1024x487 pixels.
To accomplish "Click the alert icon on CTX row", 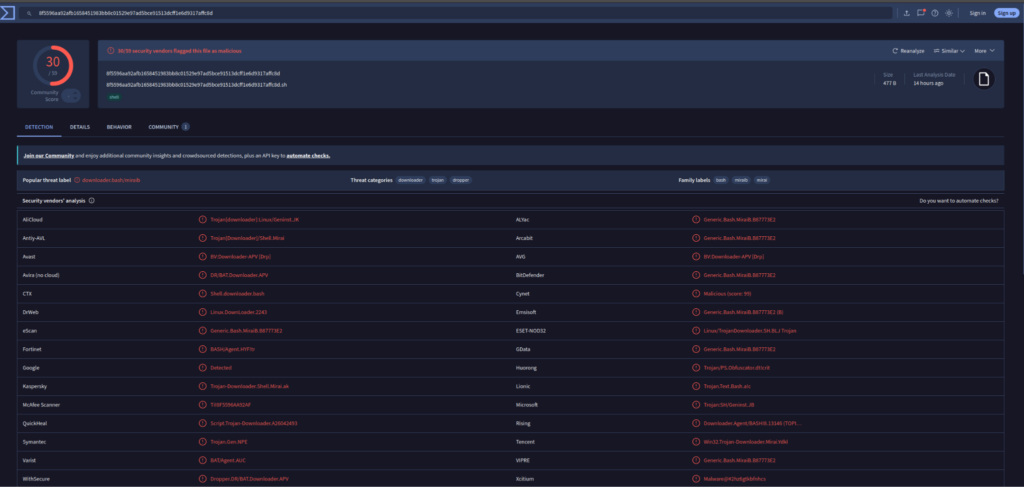I will (x=202, y=294).
